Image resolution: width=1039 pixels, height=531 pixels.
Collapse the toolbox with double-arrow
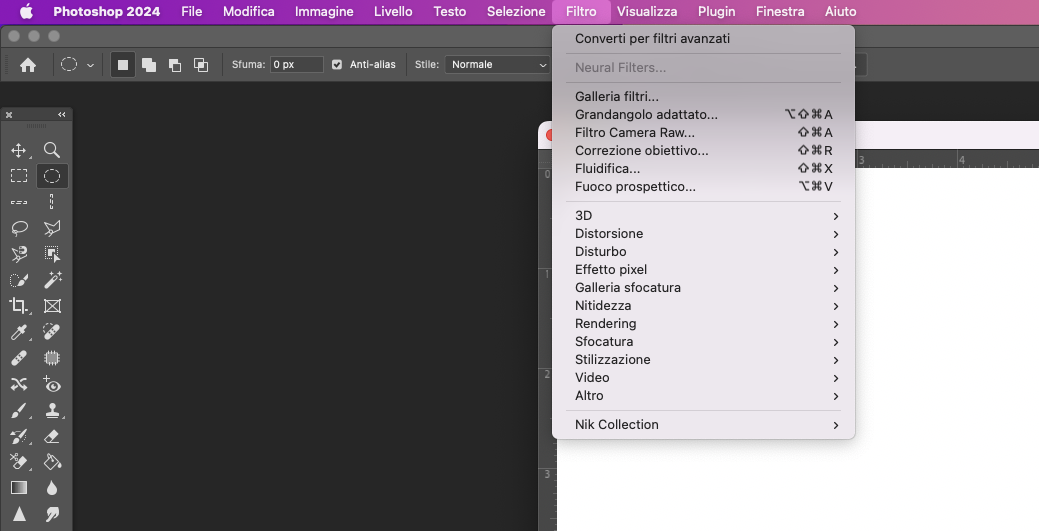coord(62,115)
